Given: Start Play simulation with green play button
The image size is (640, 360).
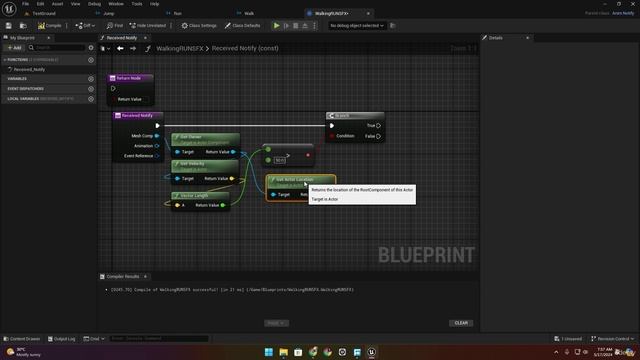Looking at the screenshot, I should click(276, 26).
